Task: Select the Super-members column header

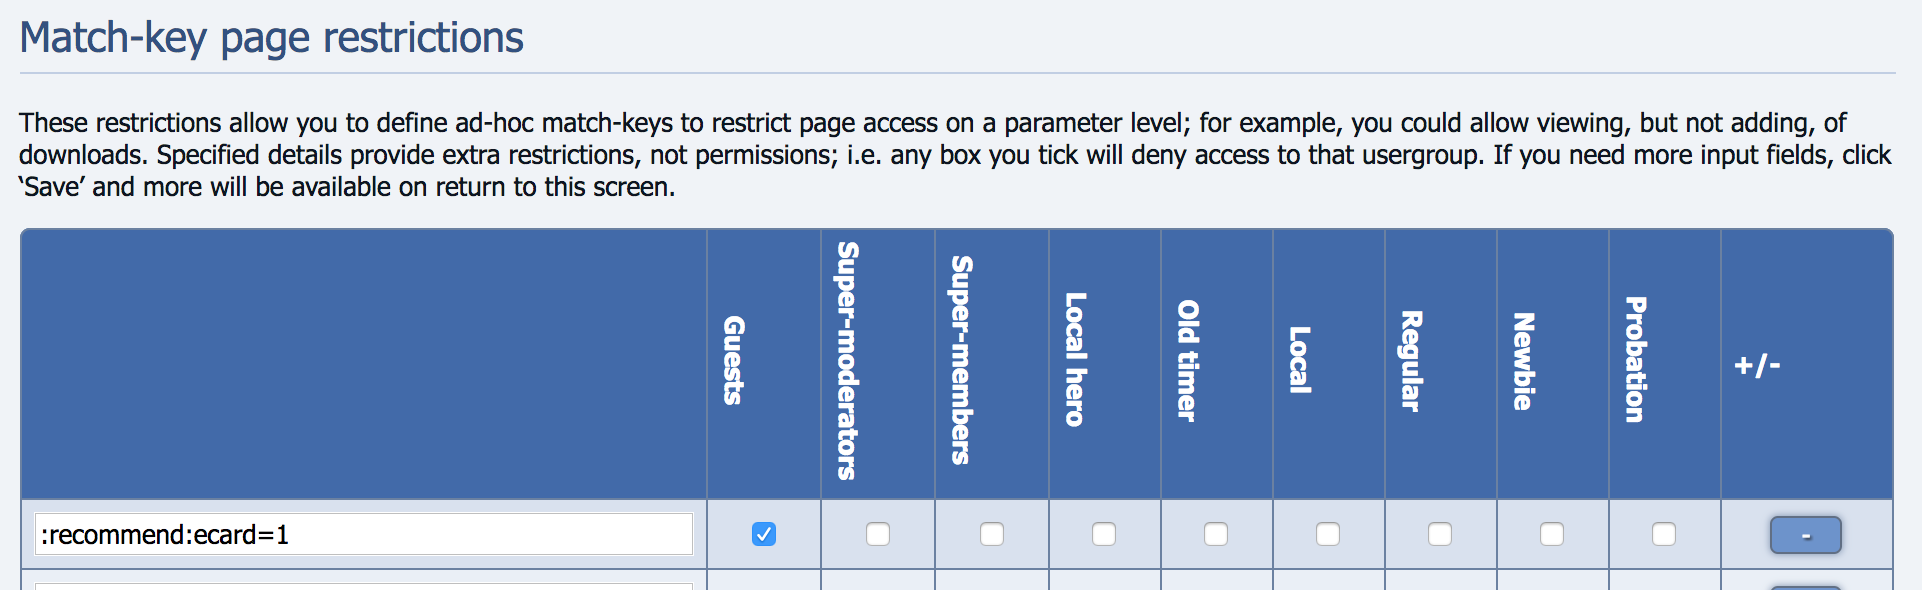Action: 962,361
